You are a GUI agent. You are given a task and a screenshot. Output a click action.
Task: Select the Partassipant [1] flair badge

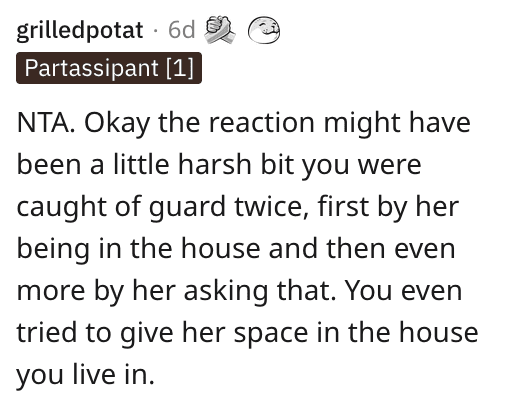pos(109,68)
